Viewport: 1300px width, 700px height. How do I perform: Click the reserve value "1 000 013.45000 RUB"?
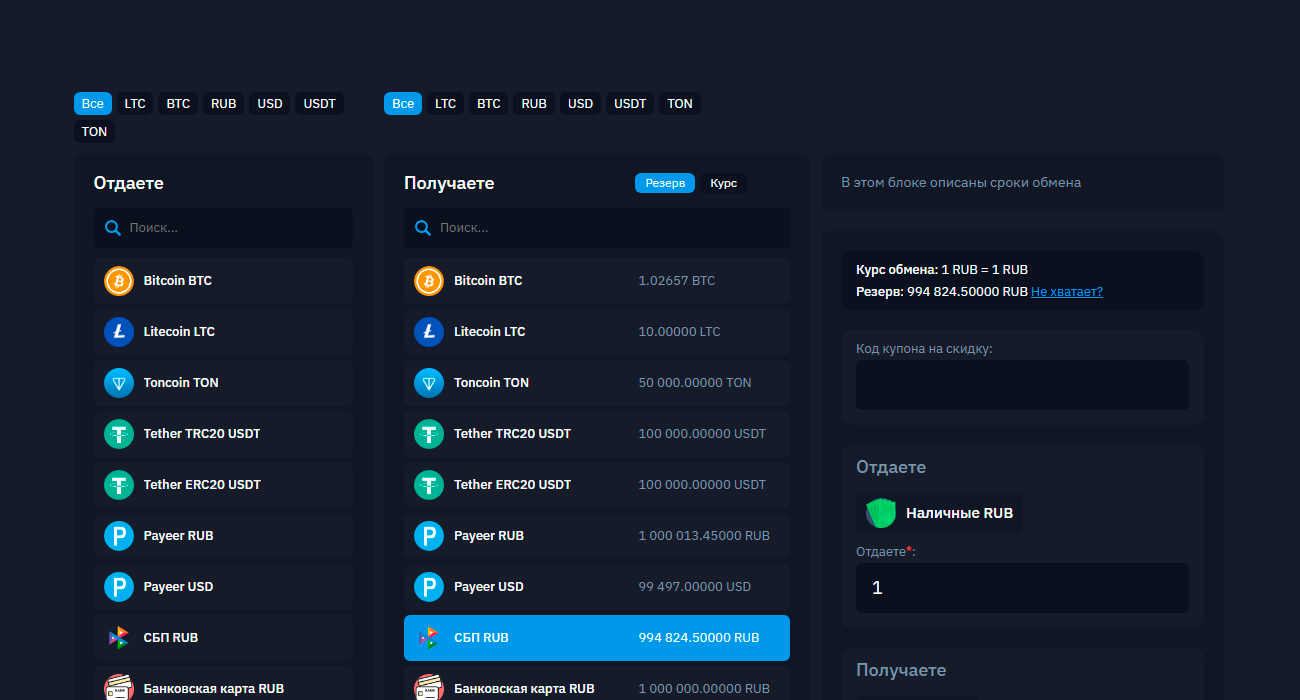[x=704, y=536]
